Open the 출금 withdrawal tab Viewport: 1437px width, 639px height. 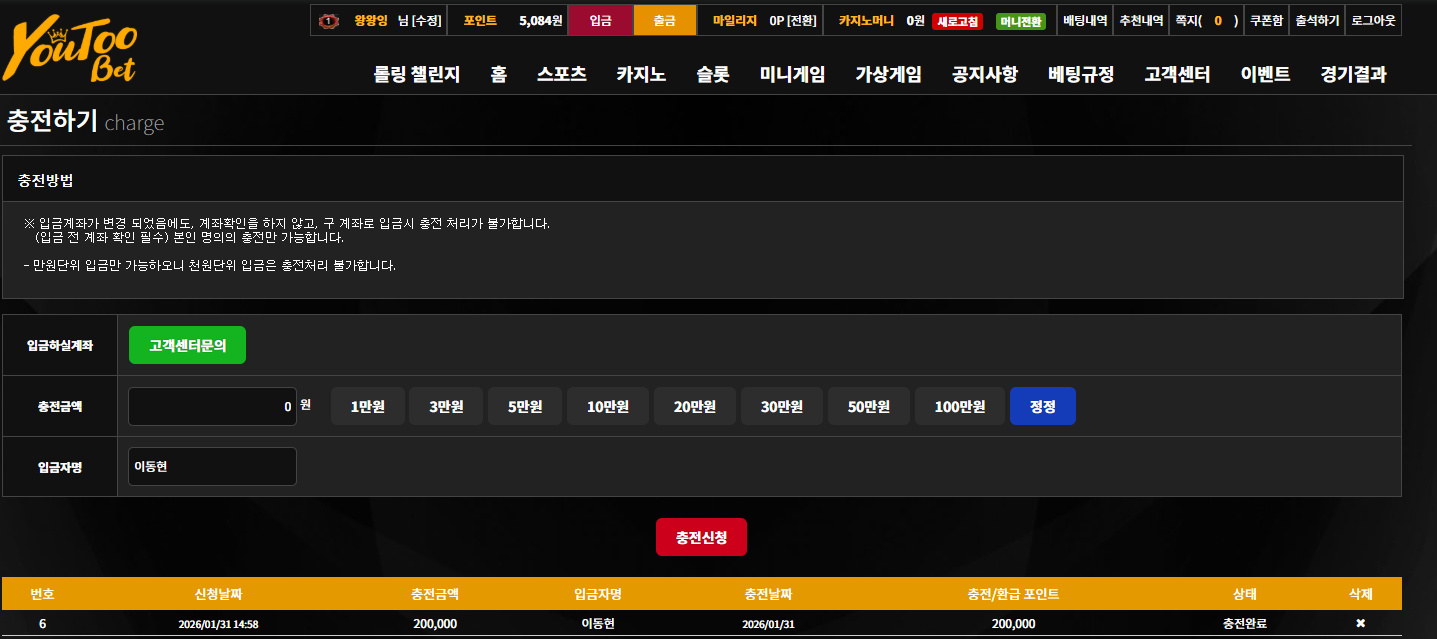tap(664, 20)
